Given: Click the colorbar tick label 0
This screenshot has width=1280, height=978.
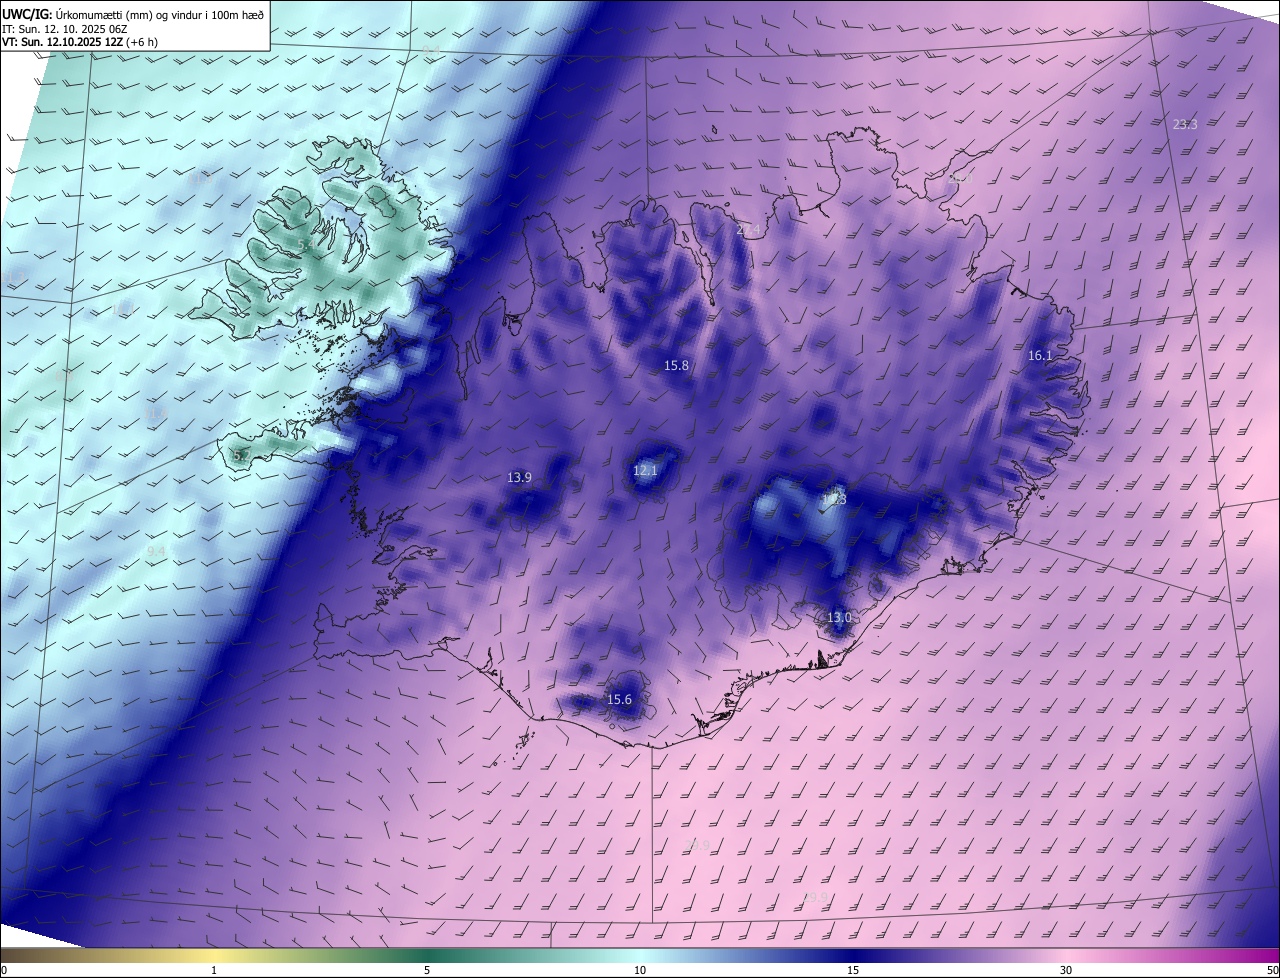Looking at the screenshot, I should coord(3,970).
